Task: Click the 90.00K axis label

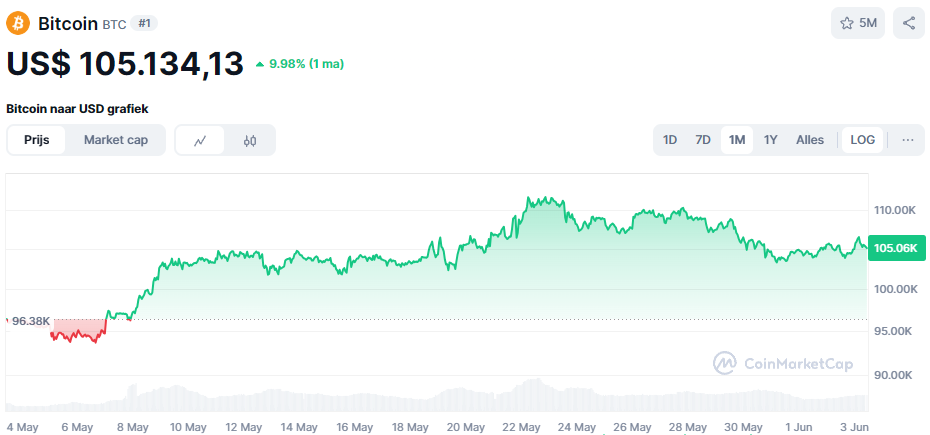Action: tap(893, 375)
